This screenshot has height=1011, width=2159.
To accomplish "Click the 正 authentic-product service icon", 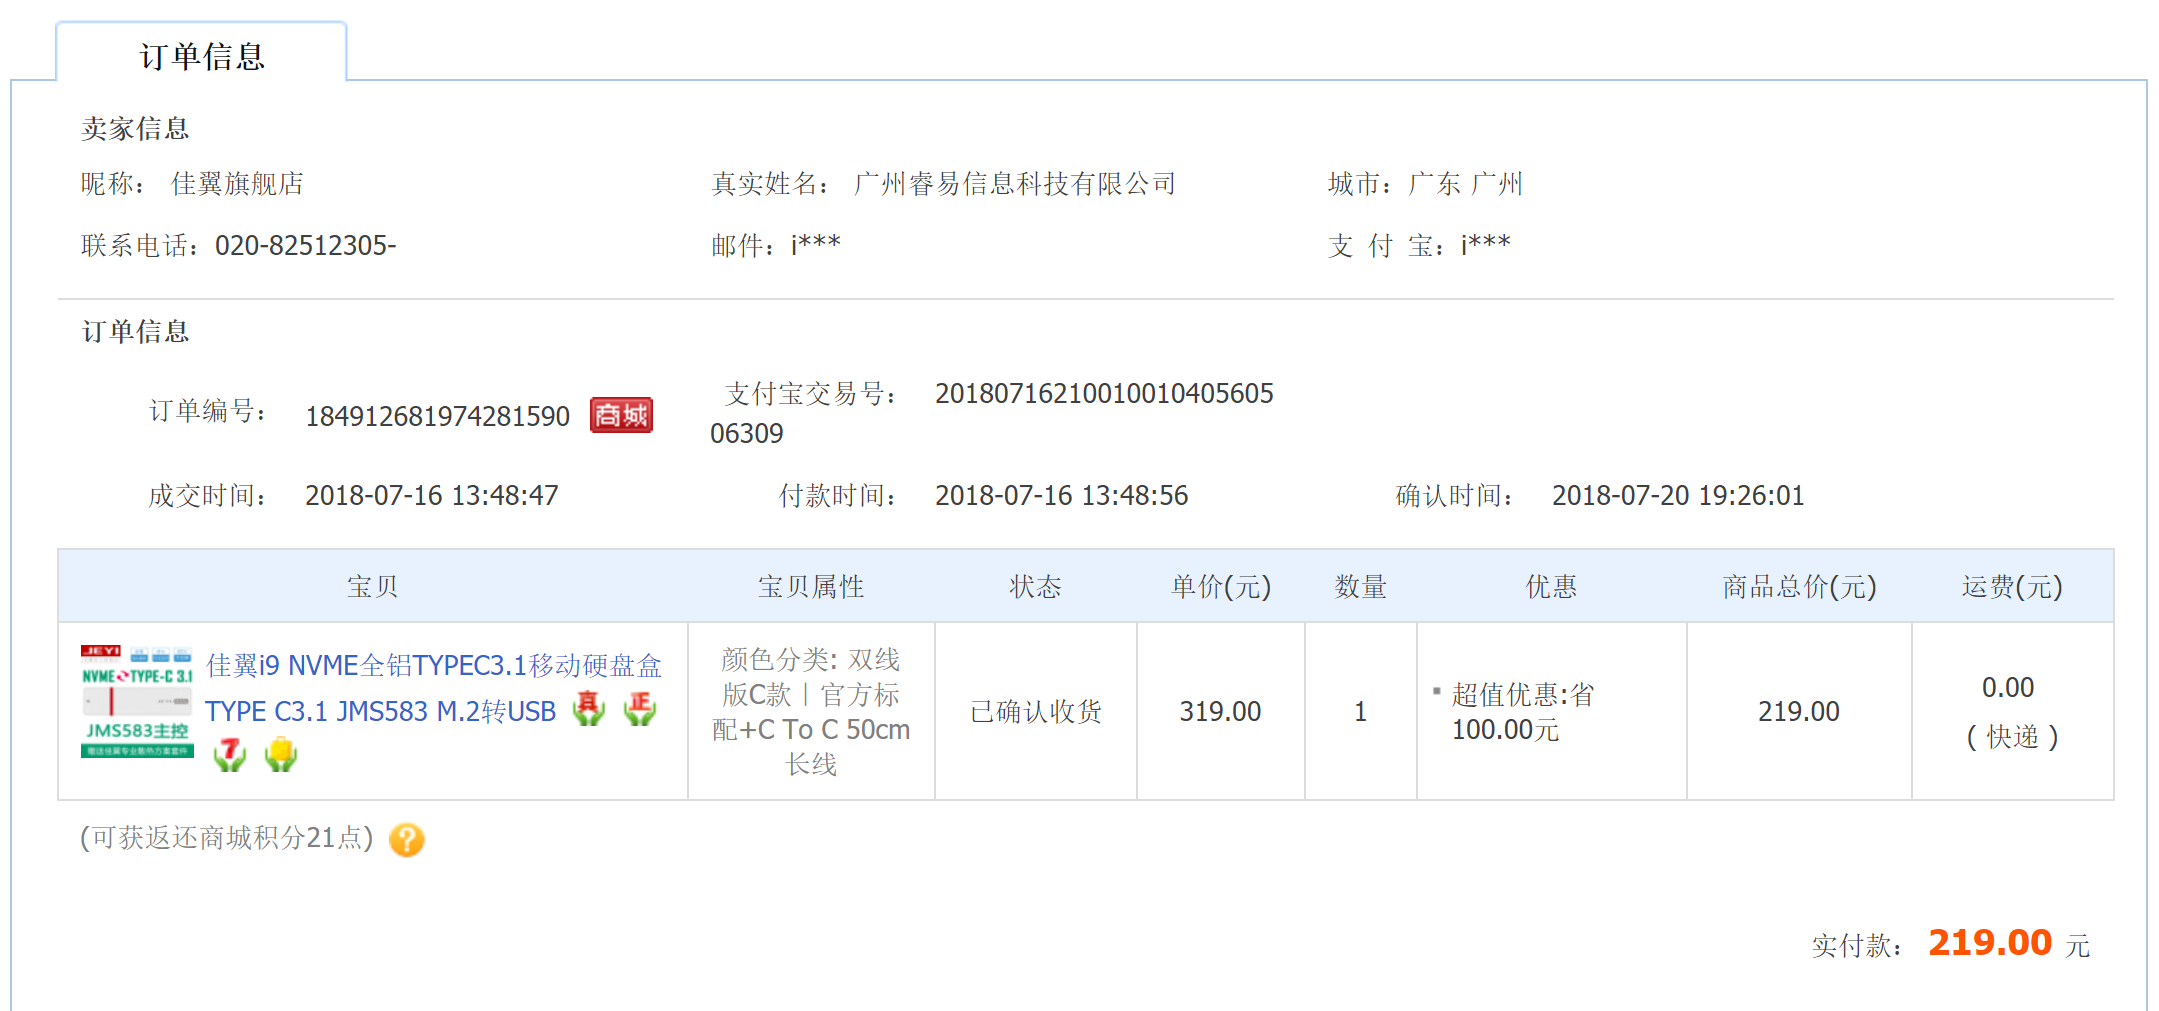I will click(640, 709).
